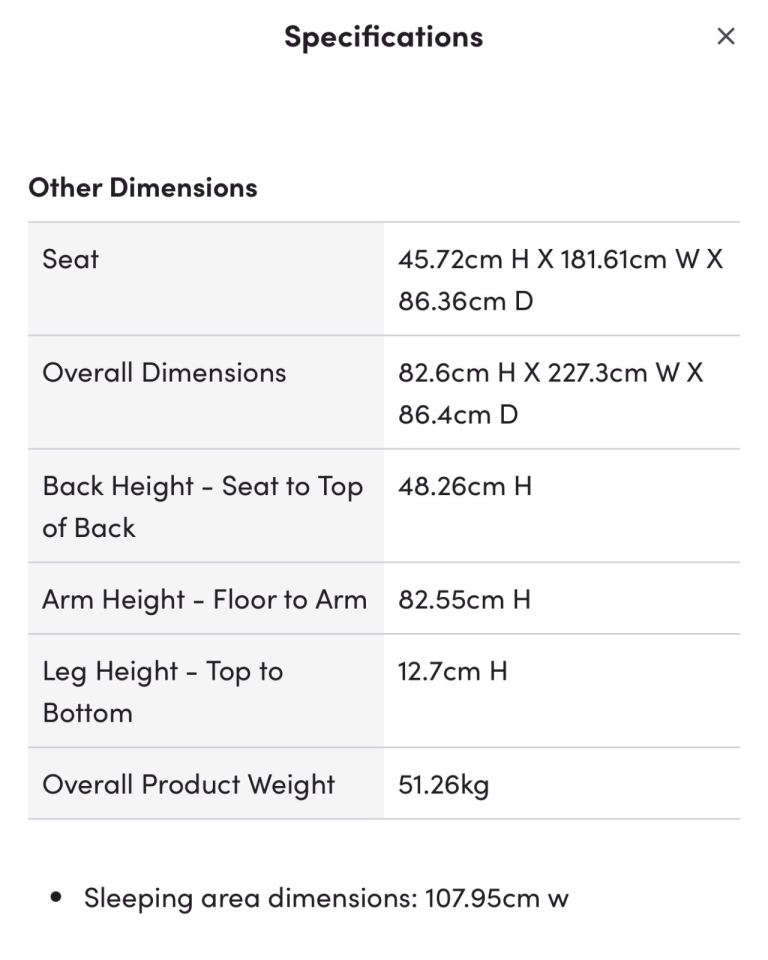This screenshot has height=960, width=768.
Task: Select the Other Dimensions heading
Action: click(142, 187)
